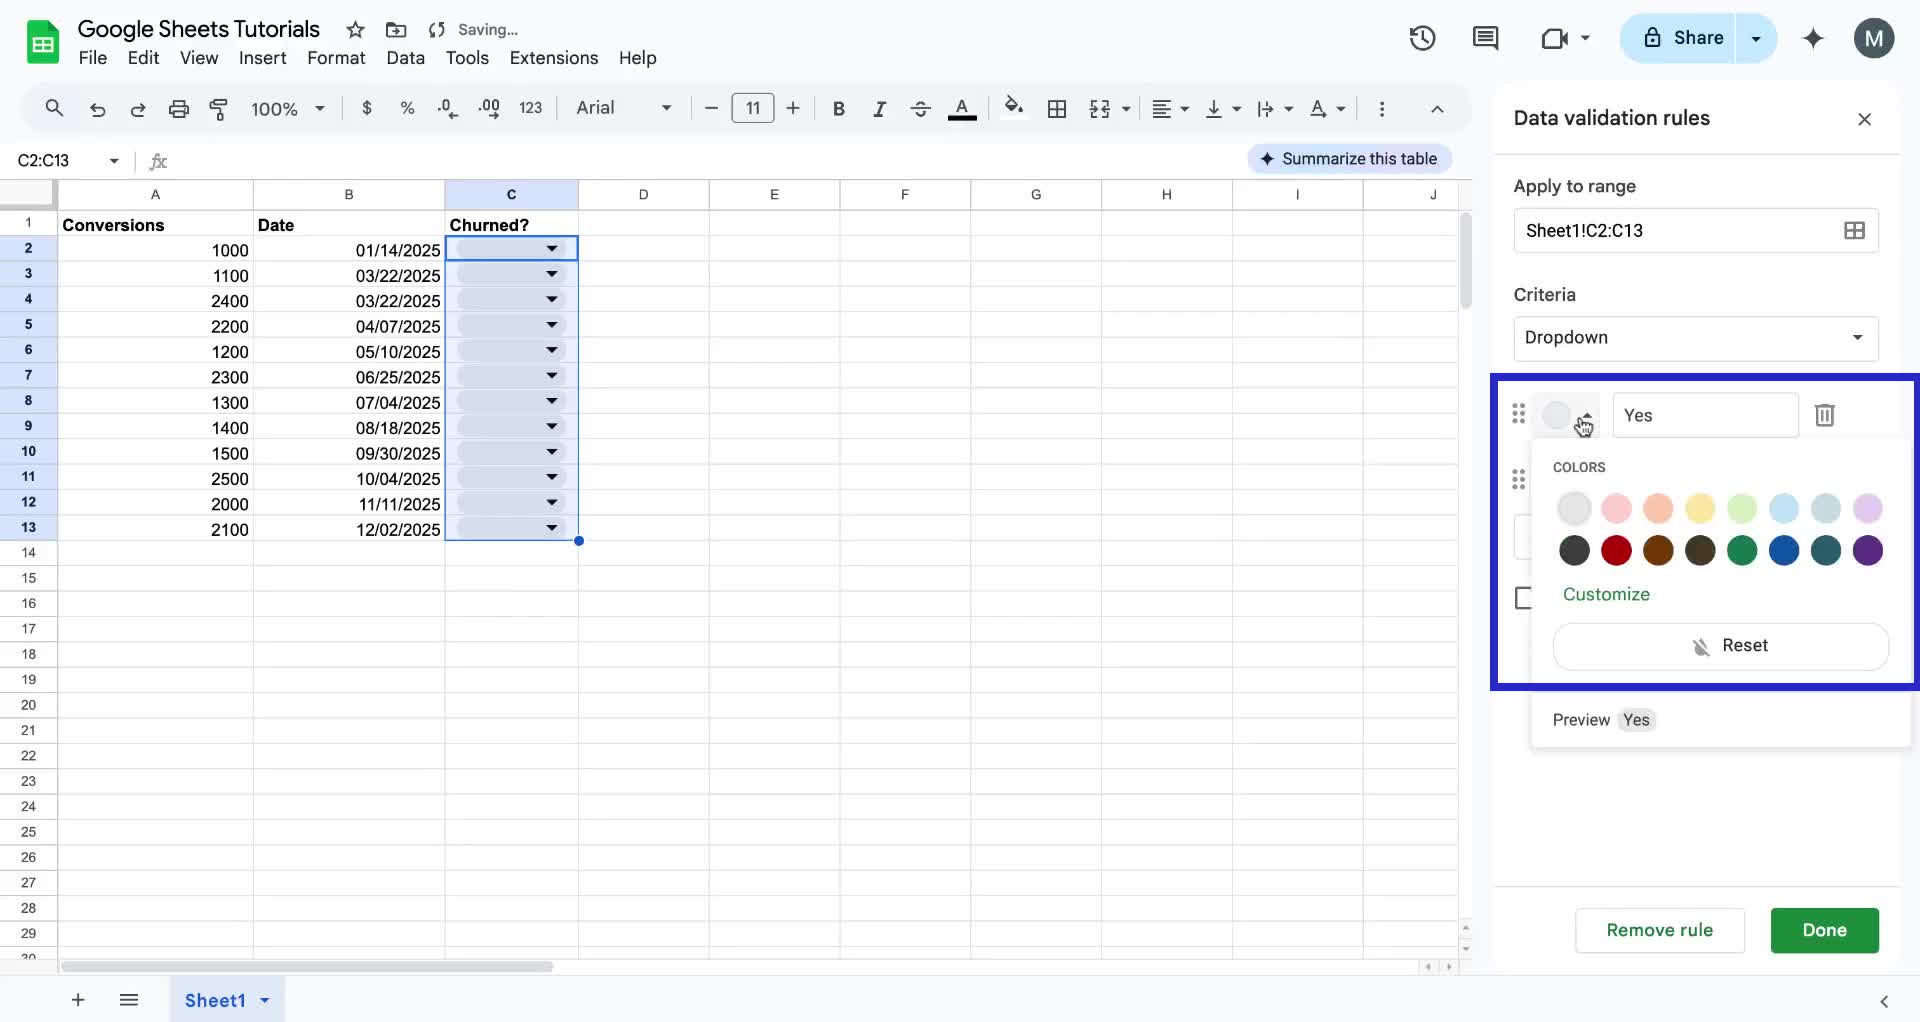The height and width of the screenshot is (1022, 1920).
Task: Select the red color swatch
Action: coord(1616,551)
